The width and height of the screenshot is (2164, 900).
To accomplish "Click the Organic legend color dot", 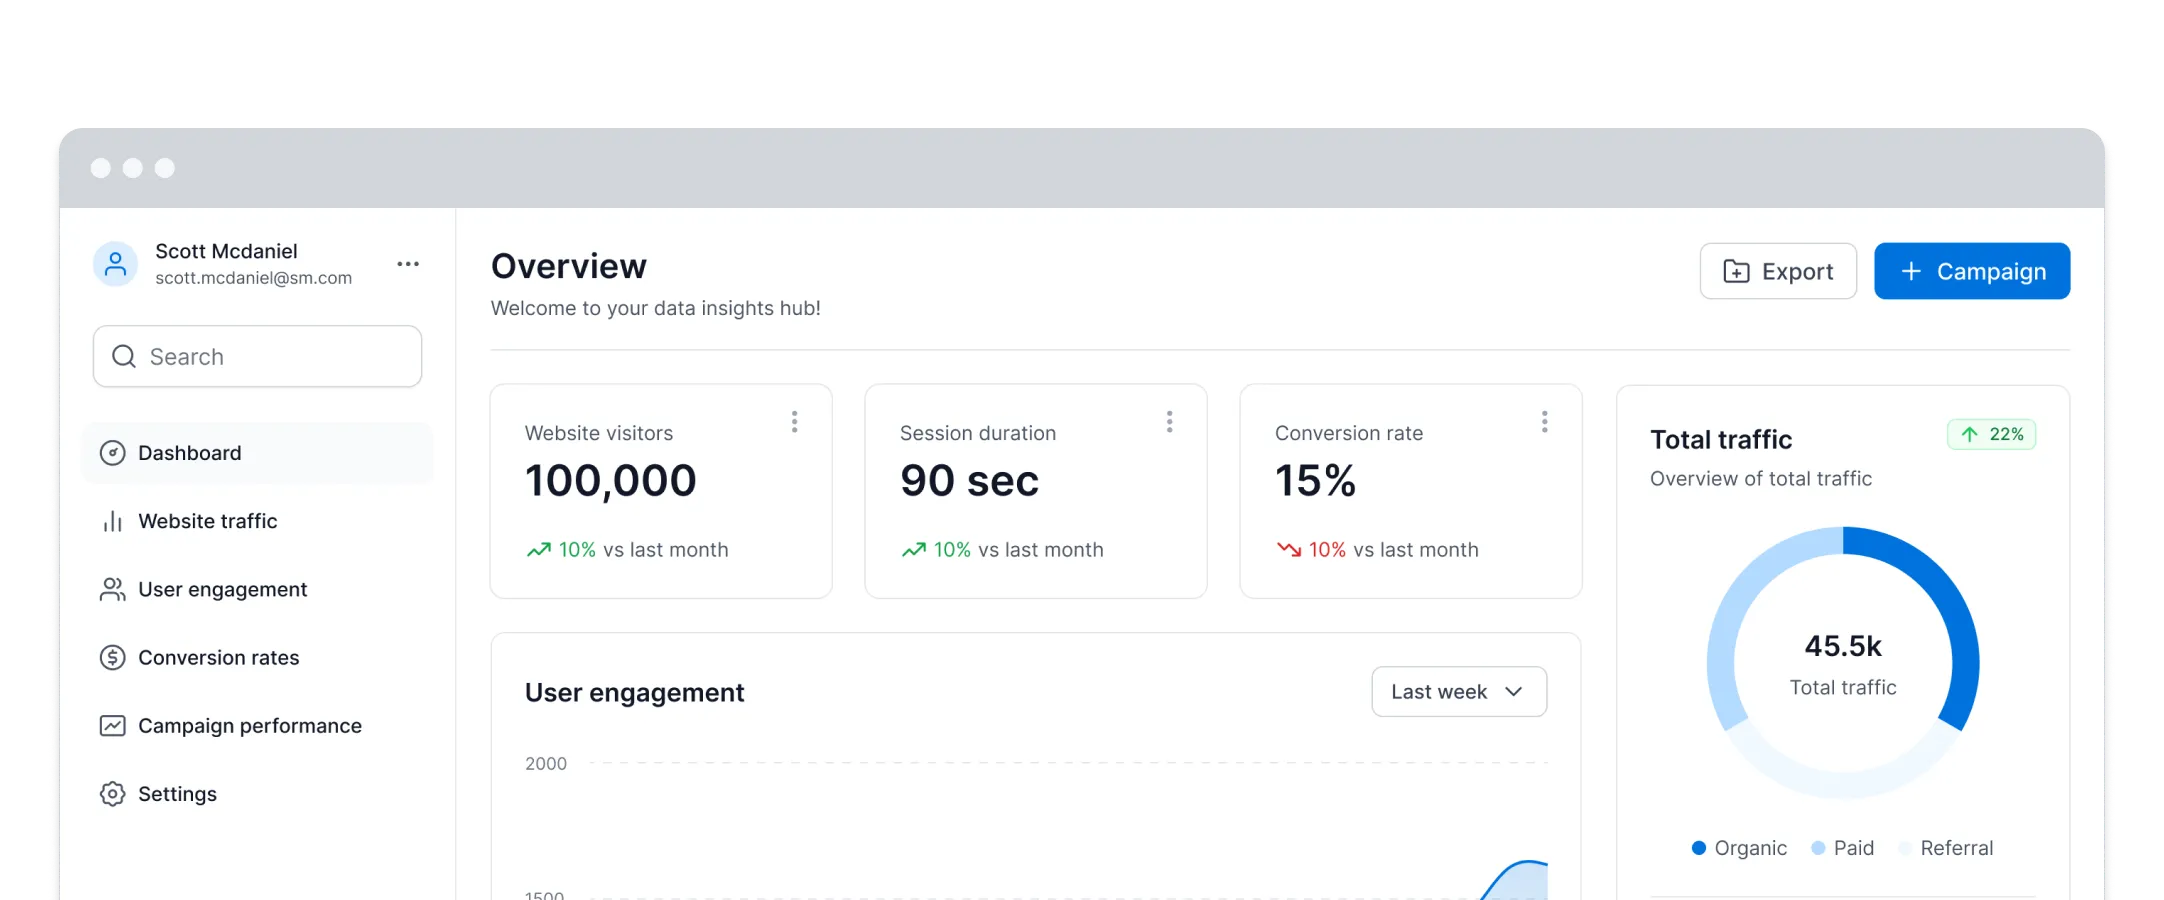I will pyautogui.click(x=1699, y=848).
